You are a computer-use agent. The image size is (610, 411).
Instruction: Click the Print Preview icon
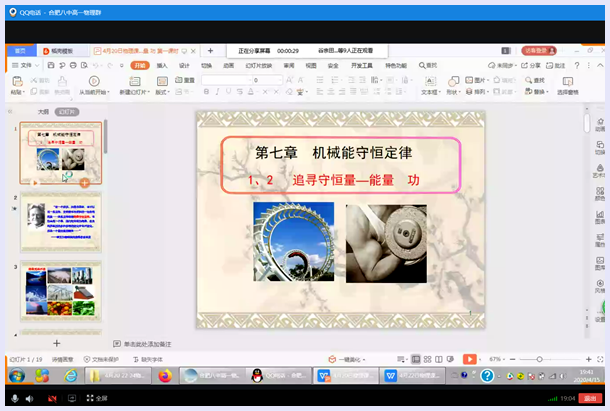tap(84, 65)
